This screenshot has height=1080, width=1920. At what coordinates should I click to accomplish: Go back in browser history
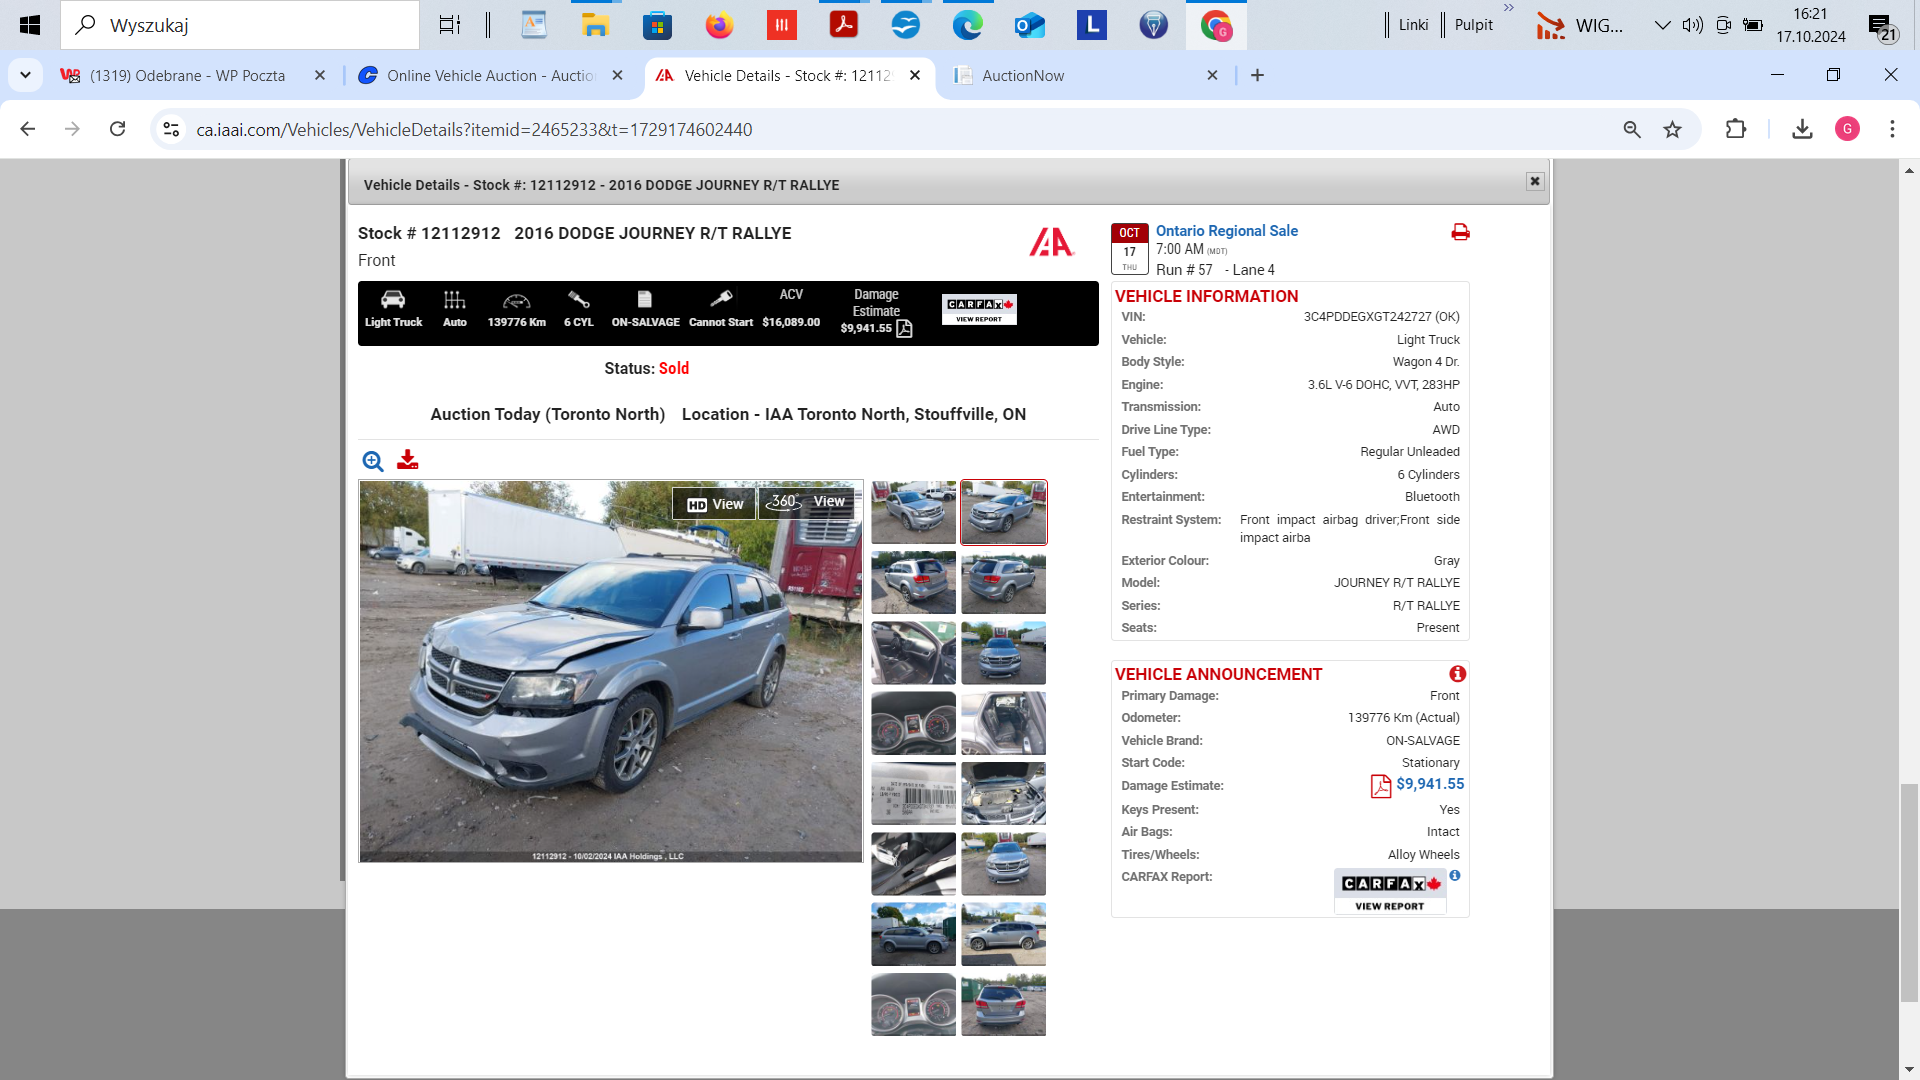(x=28, y=129)
